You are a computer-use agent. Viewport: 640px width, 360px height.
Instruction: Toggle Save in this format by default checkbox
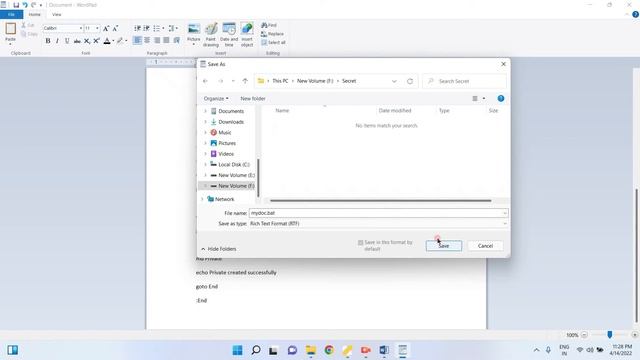[360, 242]
